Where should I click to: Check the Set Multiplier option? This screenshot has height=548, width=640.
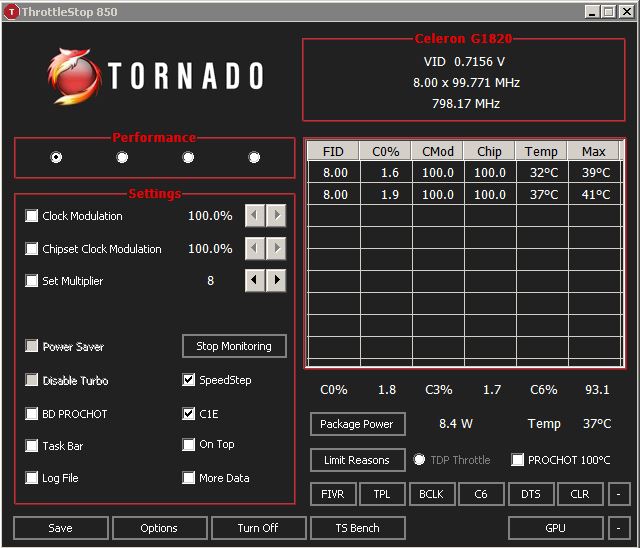[x=31, y=281]
